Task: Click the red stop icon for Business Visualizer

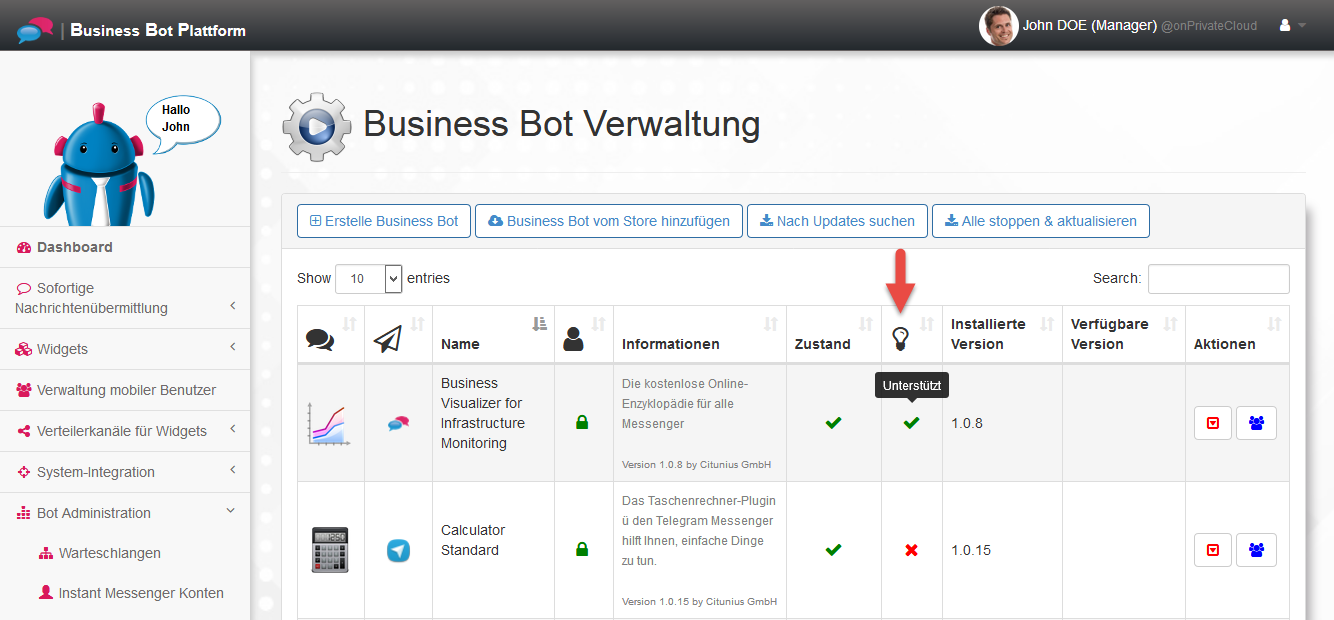Action: click(1213, 423)
